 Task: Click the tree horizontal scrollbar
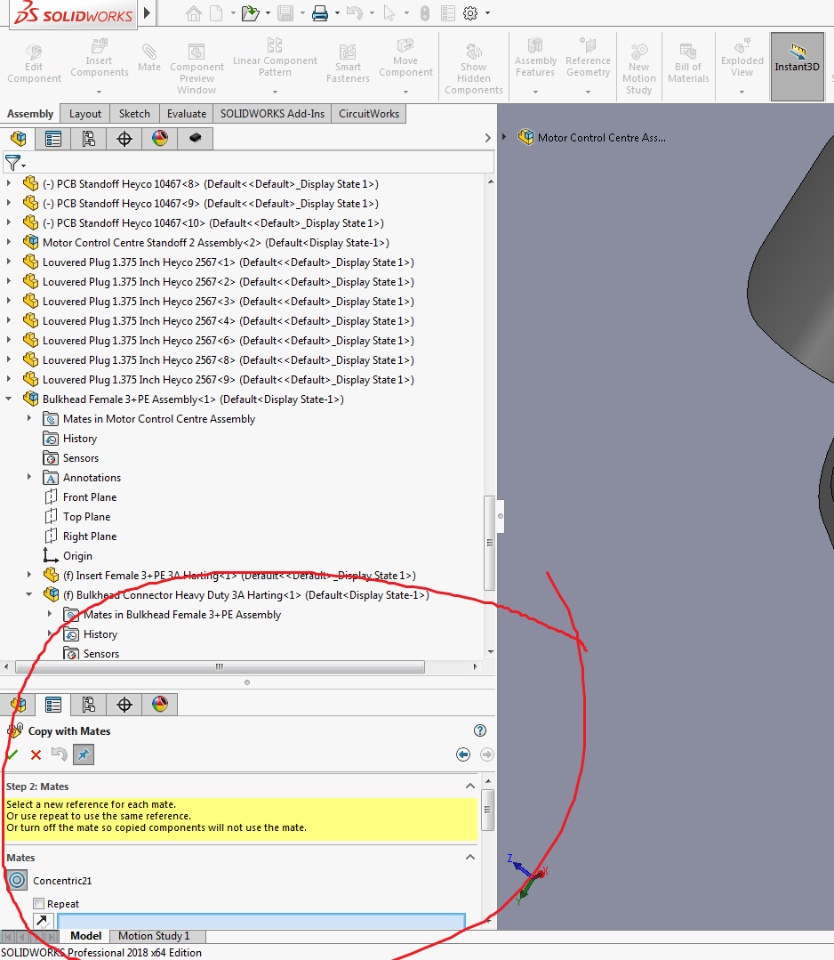(x=220, y=666)
